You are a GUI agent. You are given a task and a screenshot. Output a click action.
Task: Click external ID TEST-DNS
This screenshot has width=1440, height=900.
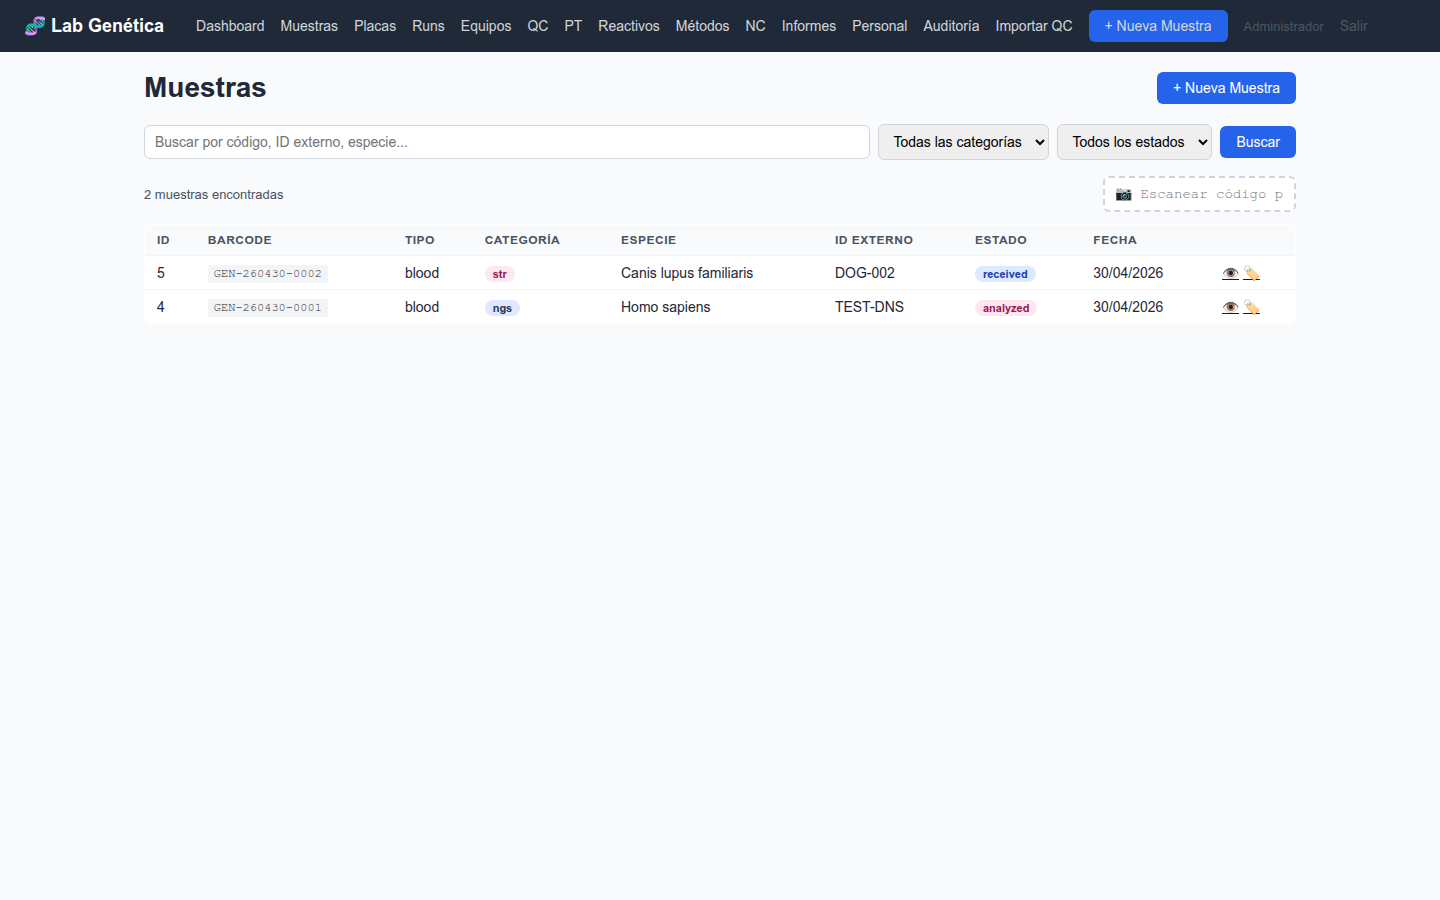869,307
